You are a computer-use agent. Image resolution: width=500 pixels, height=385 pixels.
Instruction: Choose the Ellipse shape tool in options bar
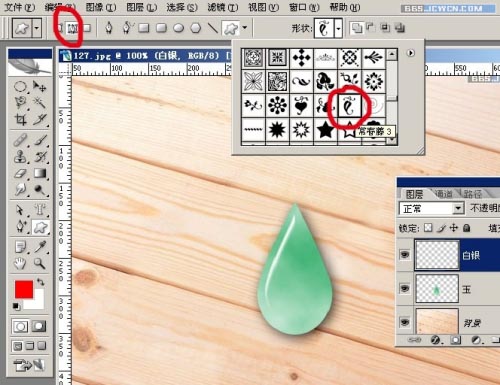pyautogui.click(x=179, y=28)
